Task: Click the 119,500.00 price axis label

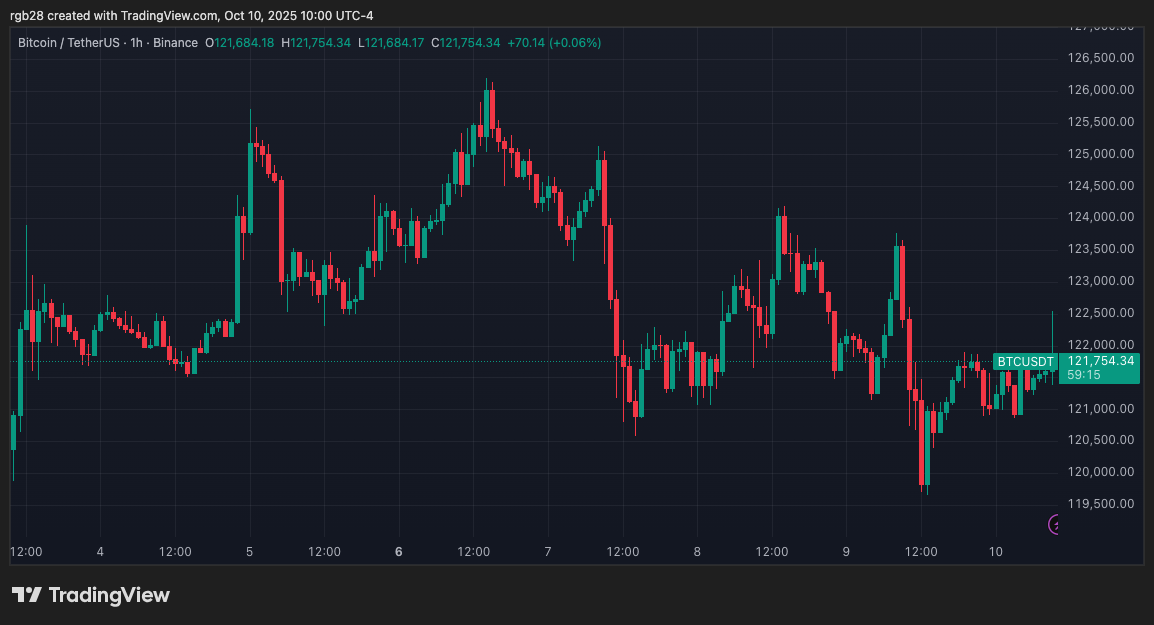Action: coord(1100,504)
